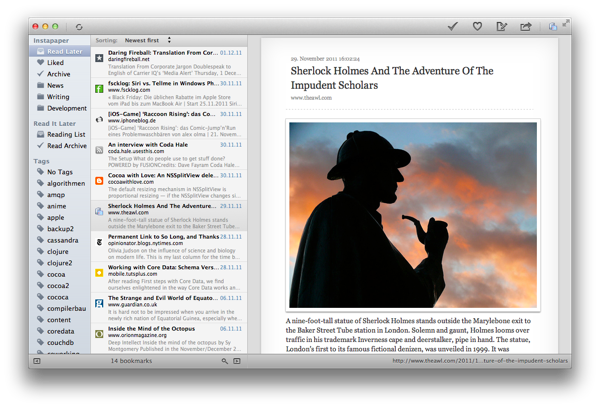600x408 pixels.
Task: Click the Daring Fireball star favicon
Action: pos(99,58)
